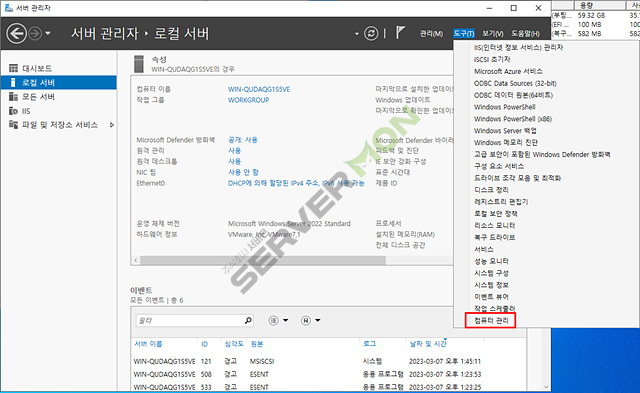The height and width of the screenshot is (393, 640).
Task: Open 로컬 보안 정책
Action: click(496, 213)
